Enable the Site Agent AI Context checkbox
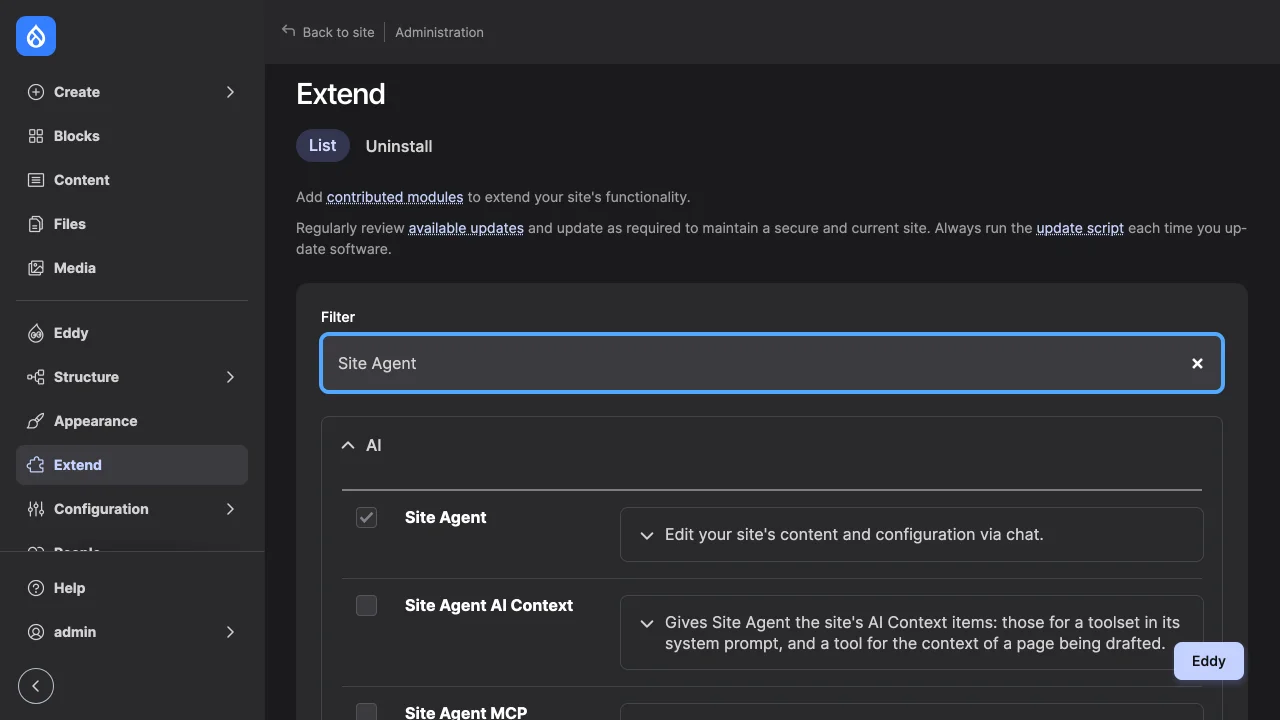This screenshot has width=1280, height=720. (367, 606)
